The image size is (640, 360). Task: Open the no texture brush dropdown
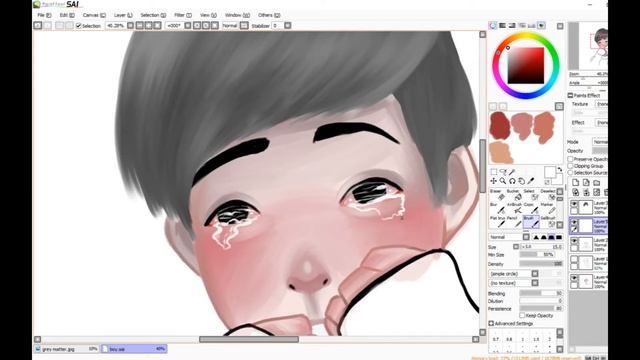tap(535, 283)
